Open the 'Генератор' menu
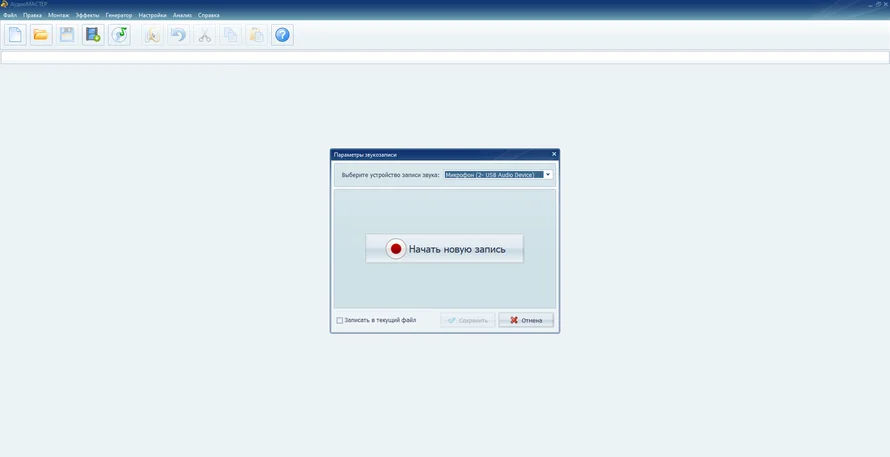 [118, 15]
